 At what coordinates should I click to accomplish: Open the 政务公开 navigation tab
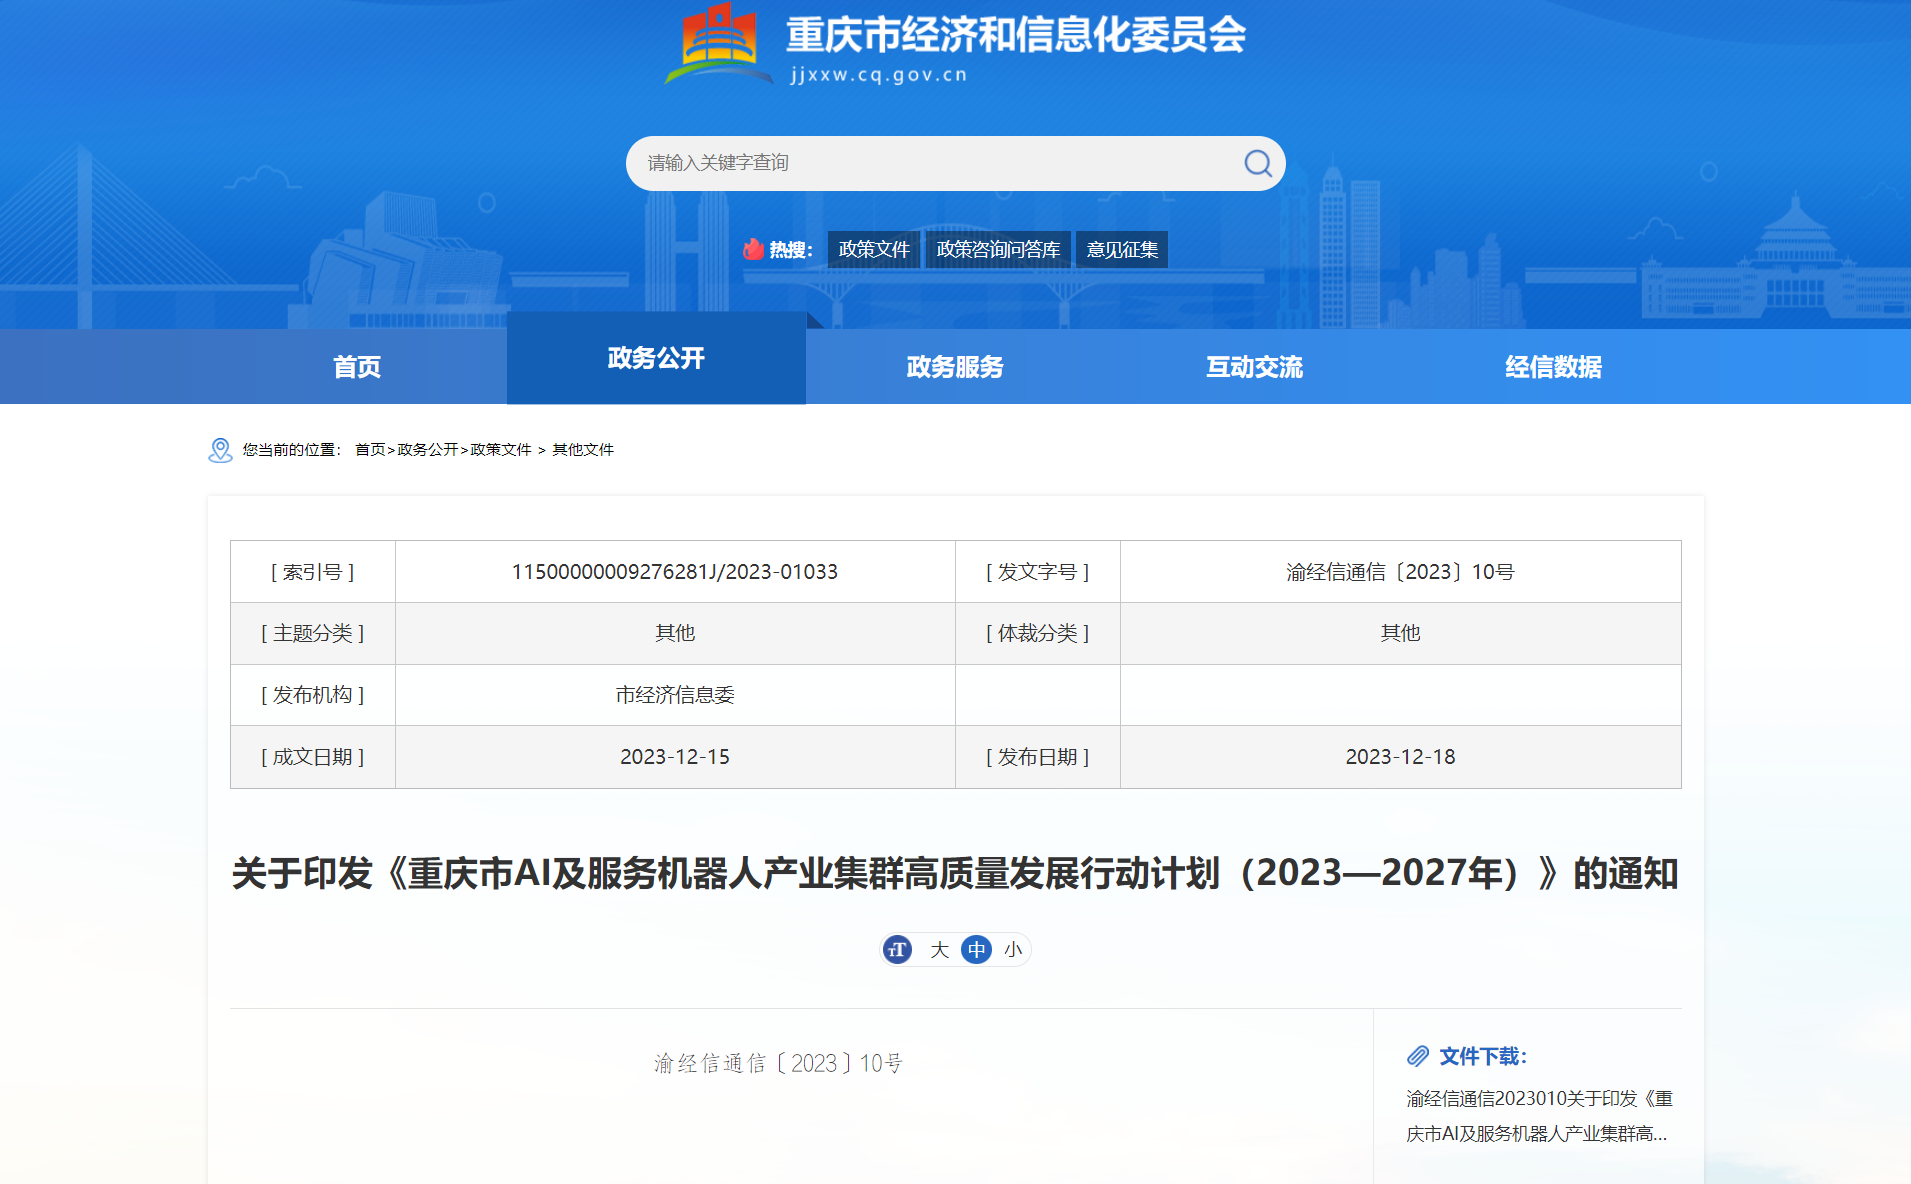656,358
